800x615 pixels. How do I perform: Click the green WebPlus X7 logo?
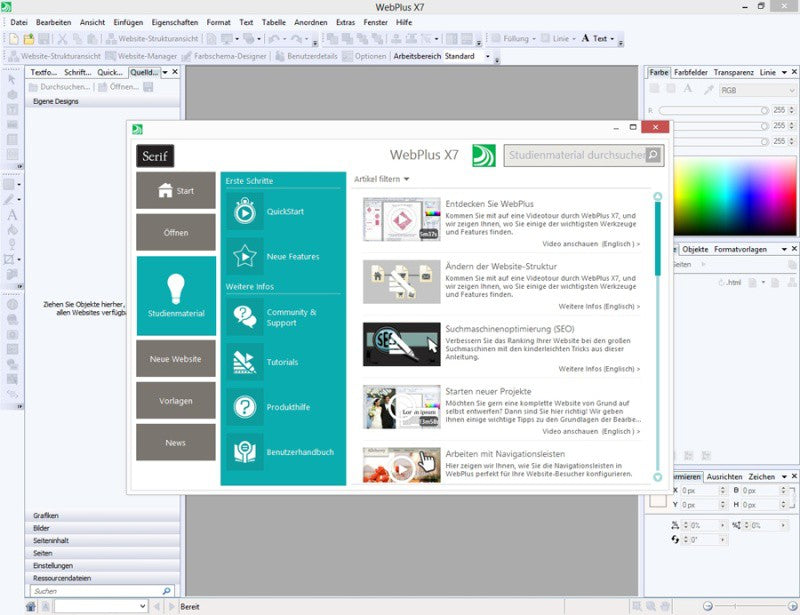(484, 155)
